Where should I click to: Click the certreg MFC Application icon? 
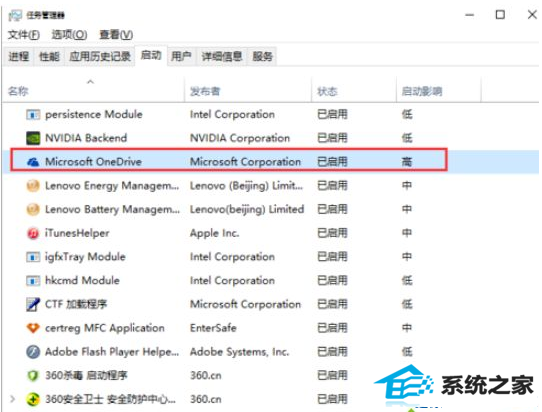[33, 328]
